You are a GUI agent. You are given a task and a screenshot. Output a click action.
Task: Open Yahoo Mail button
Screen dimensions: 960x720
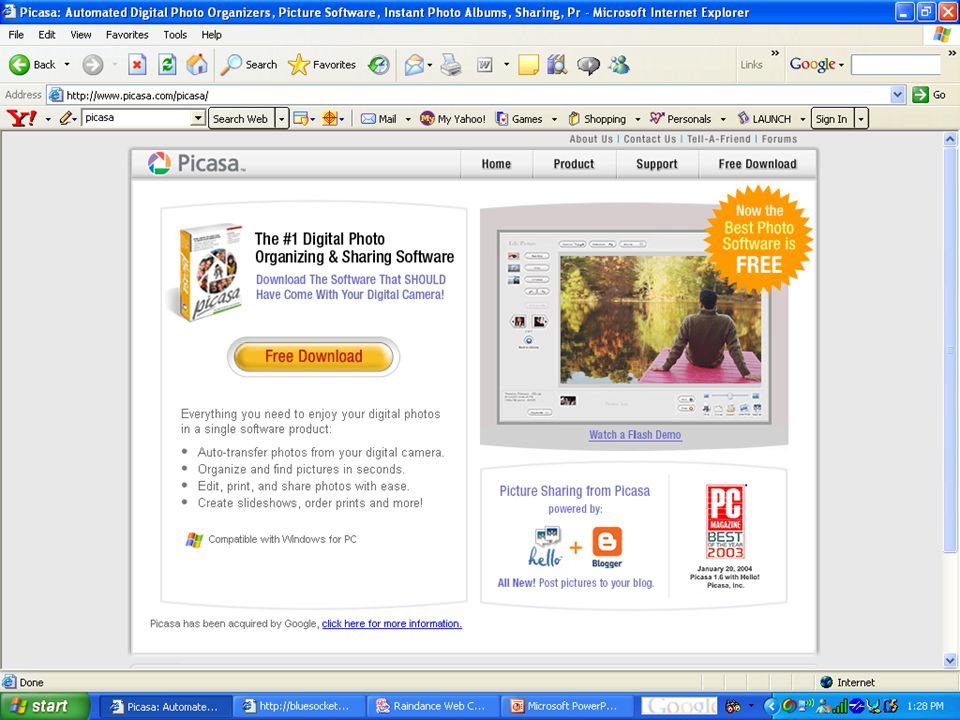point(378,119)
